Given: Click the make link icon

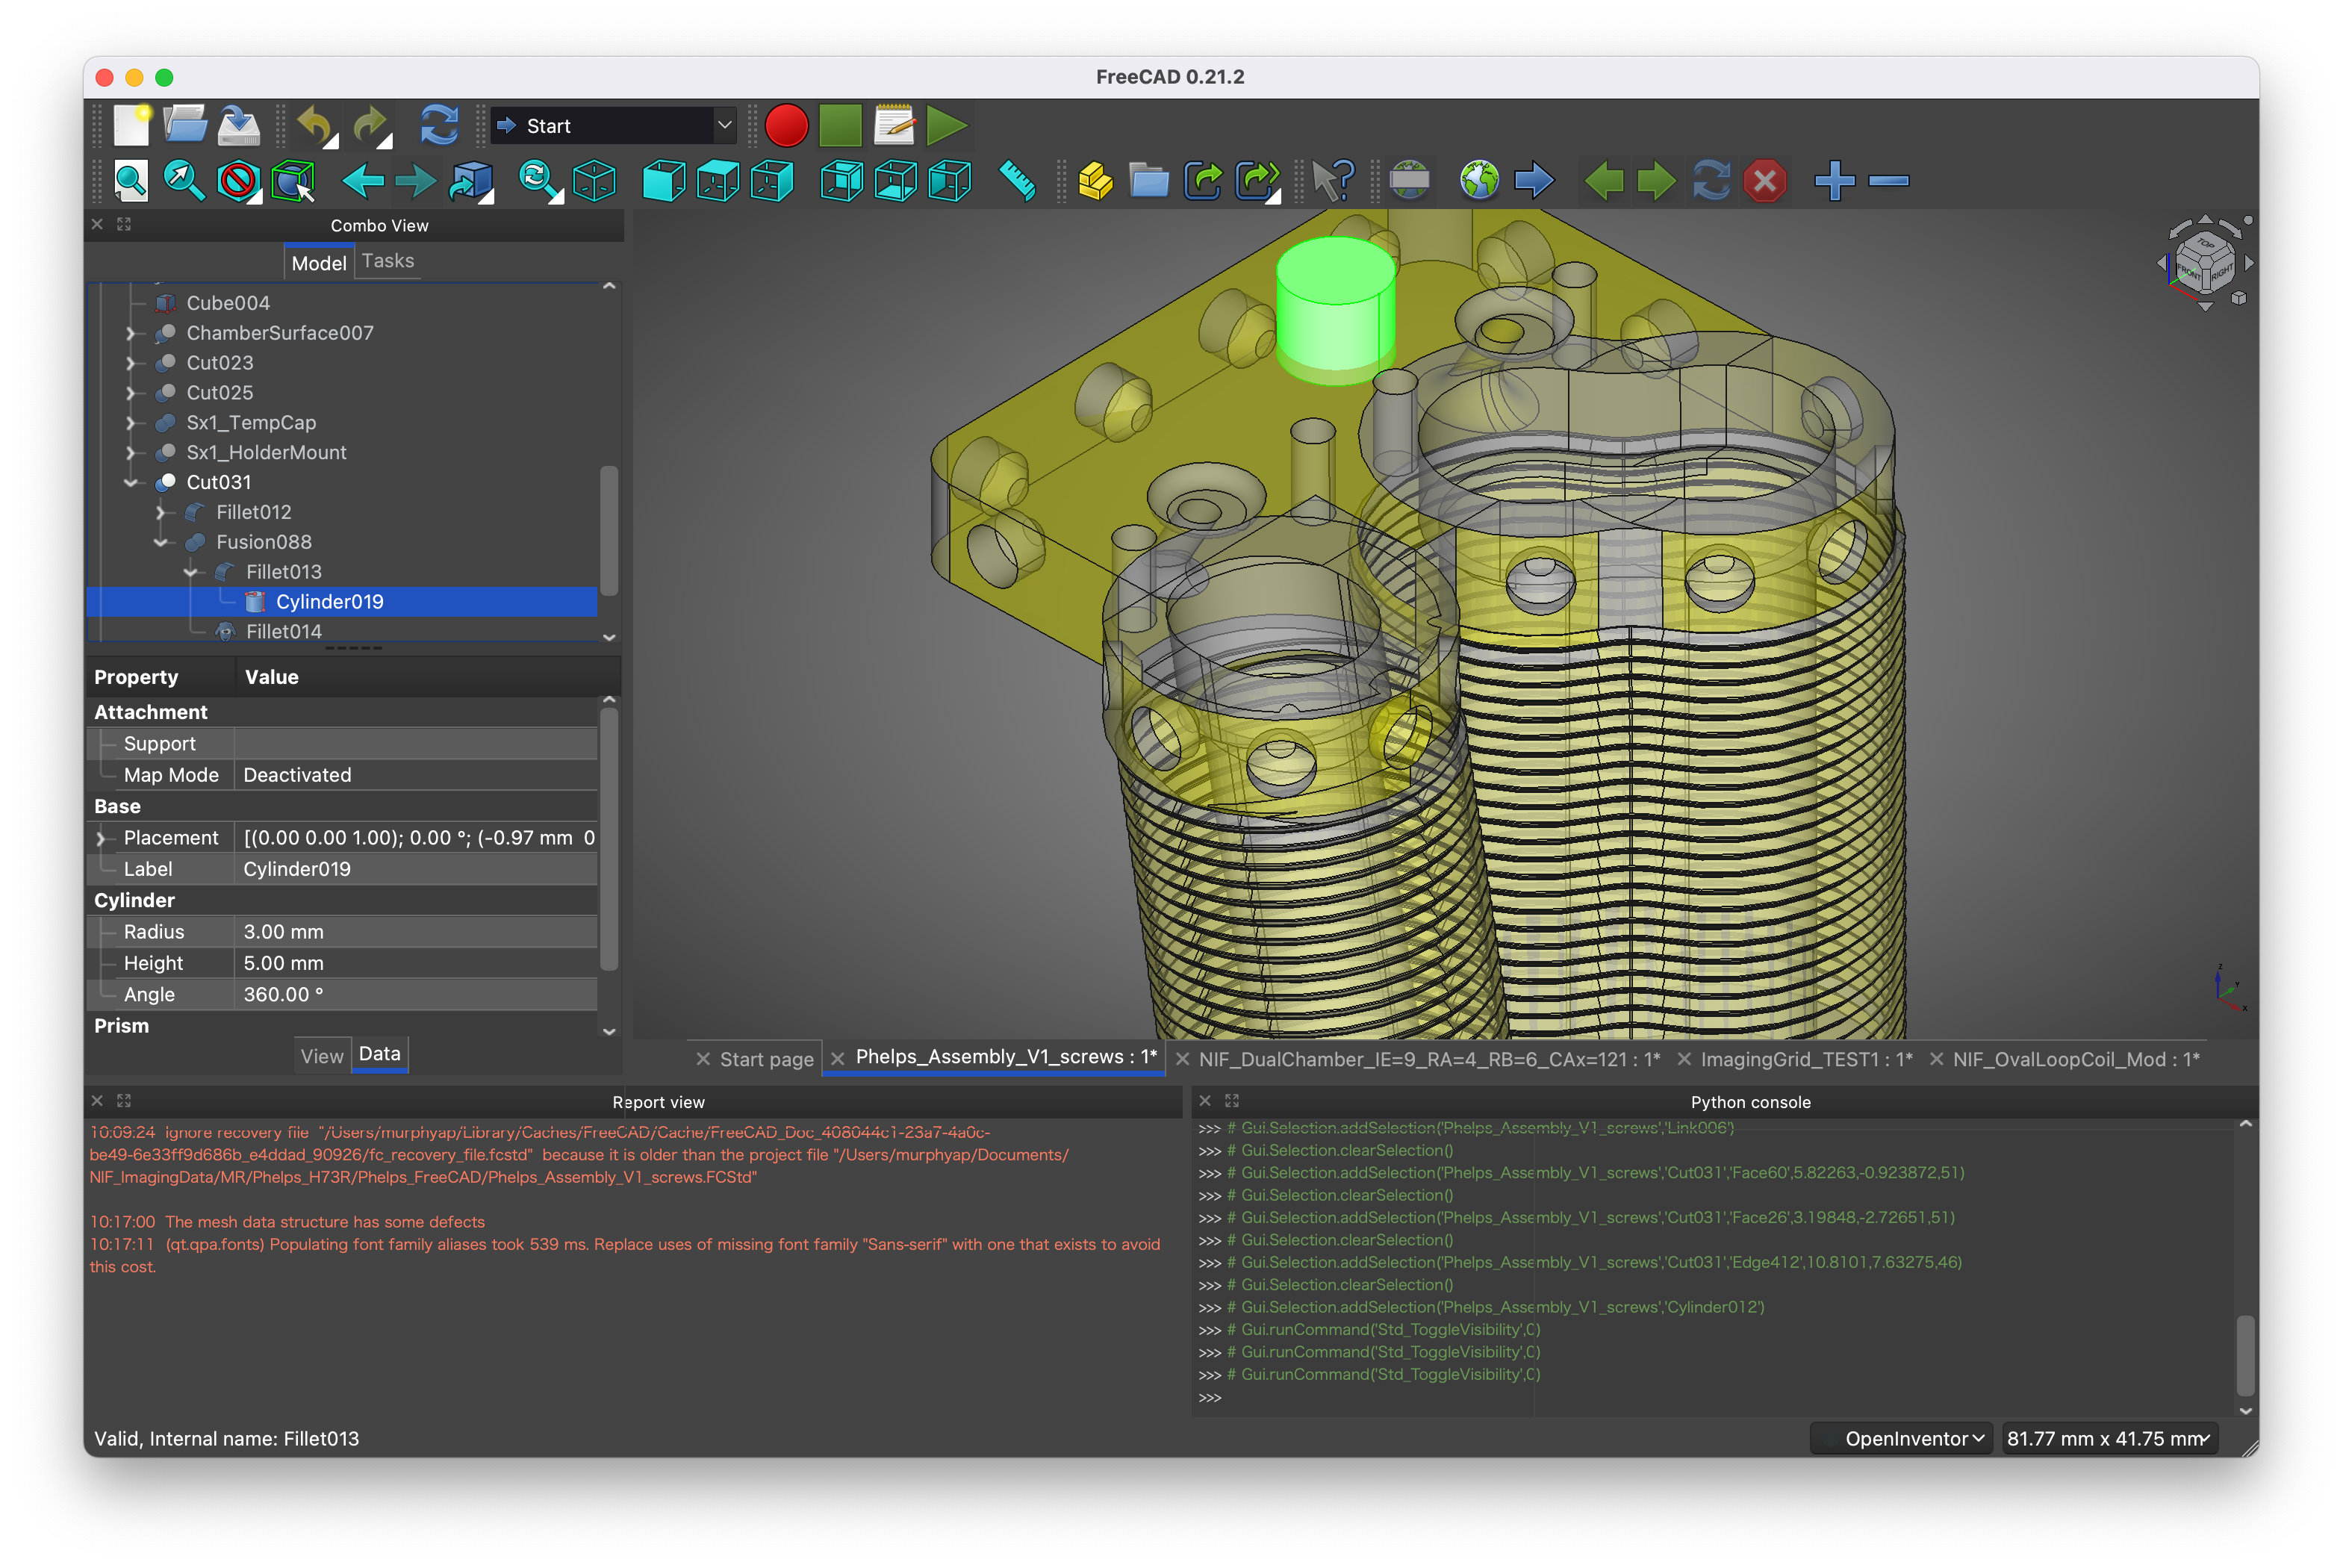Looking at the screenshot, I should point(1203,181).
